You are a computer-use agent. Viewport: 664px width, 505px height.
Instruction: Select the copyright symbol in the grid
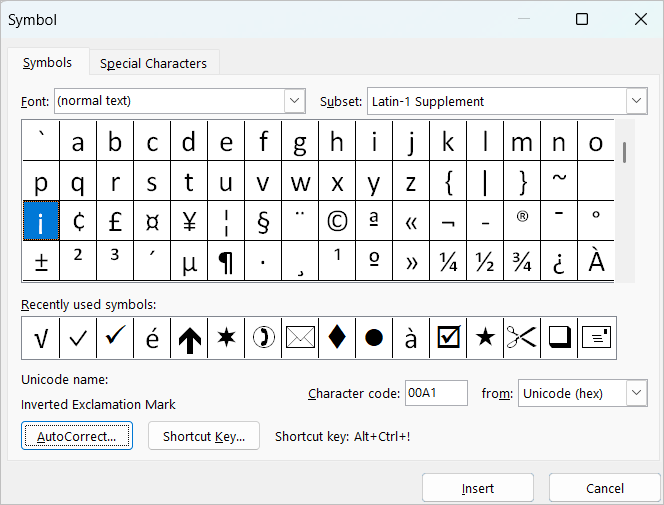[x=337, y=222]
